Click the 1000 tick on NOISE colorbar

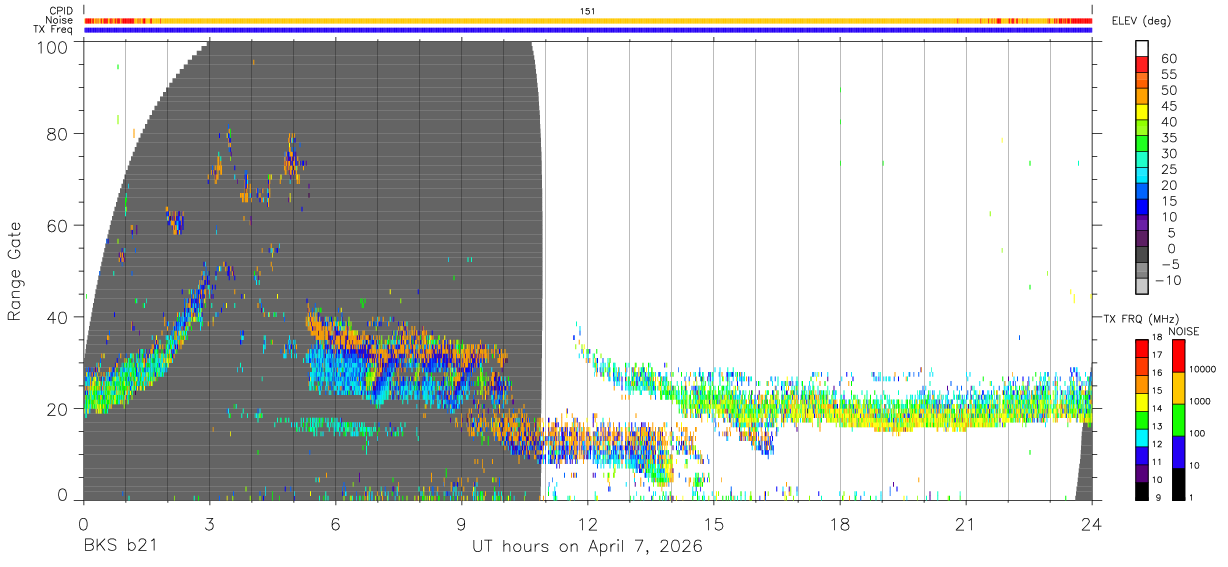[x=1198, y=400]
